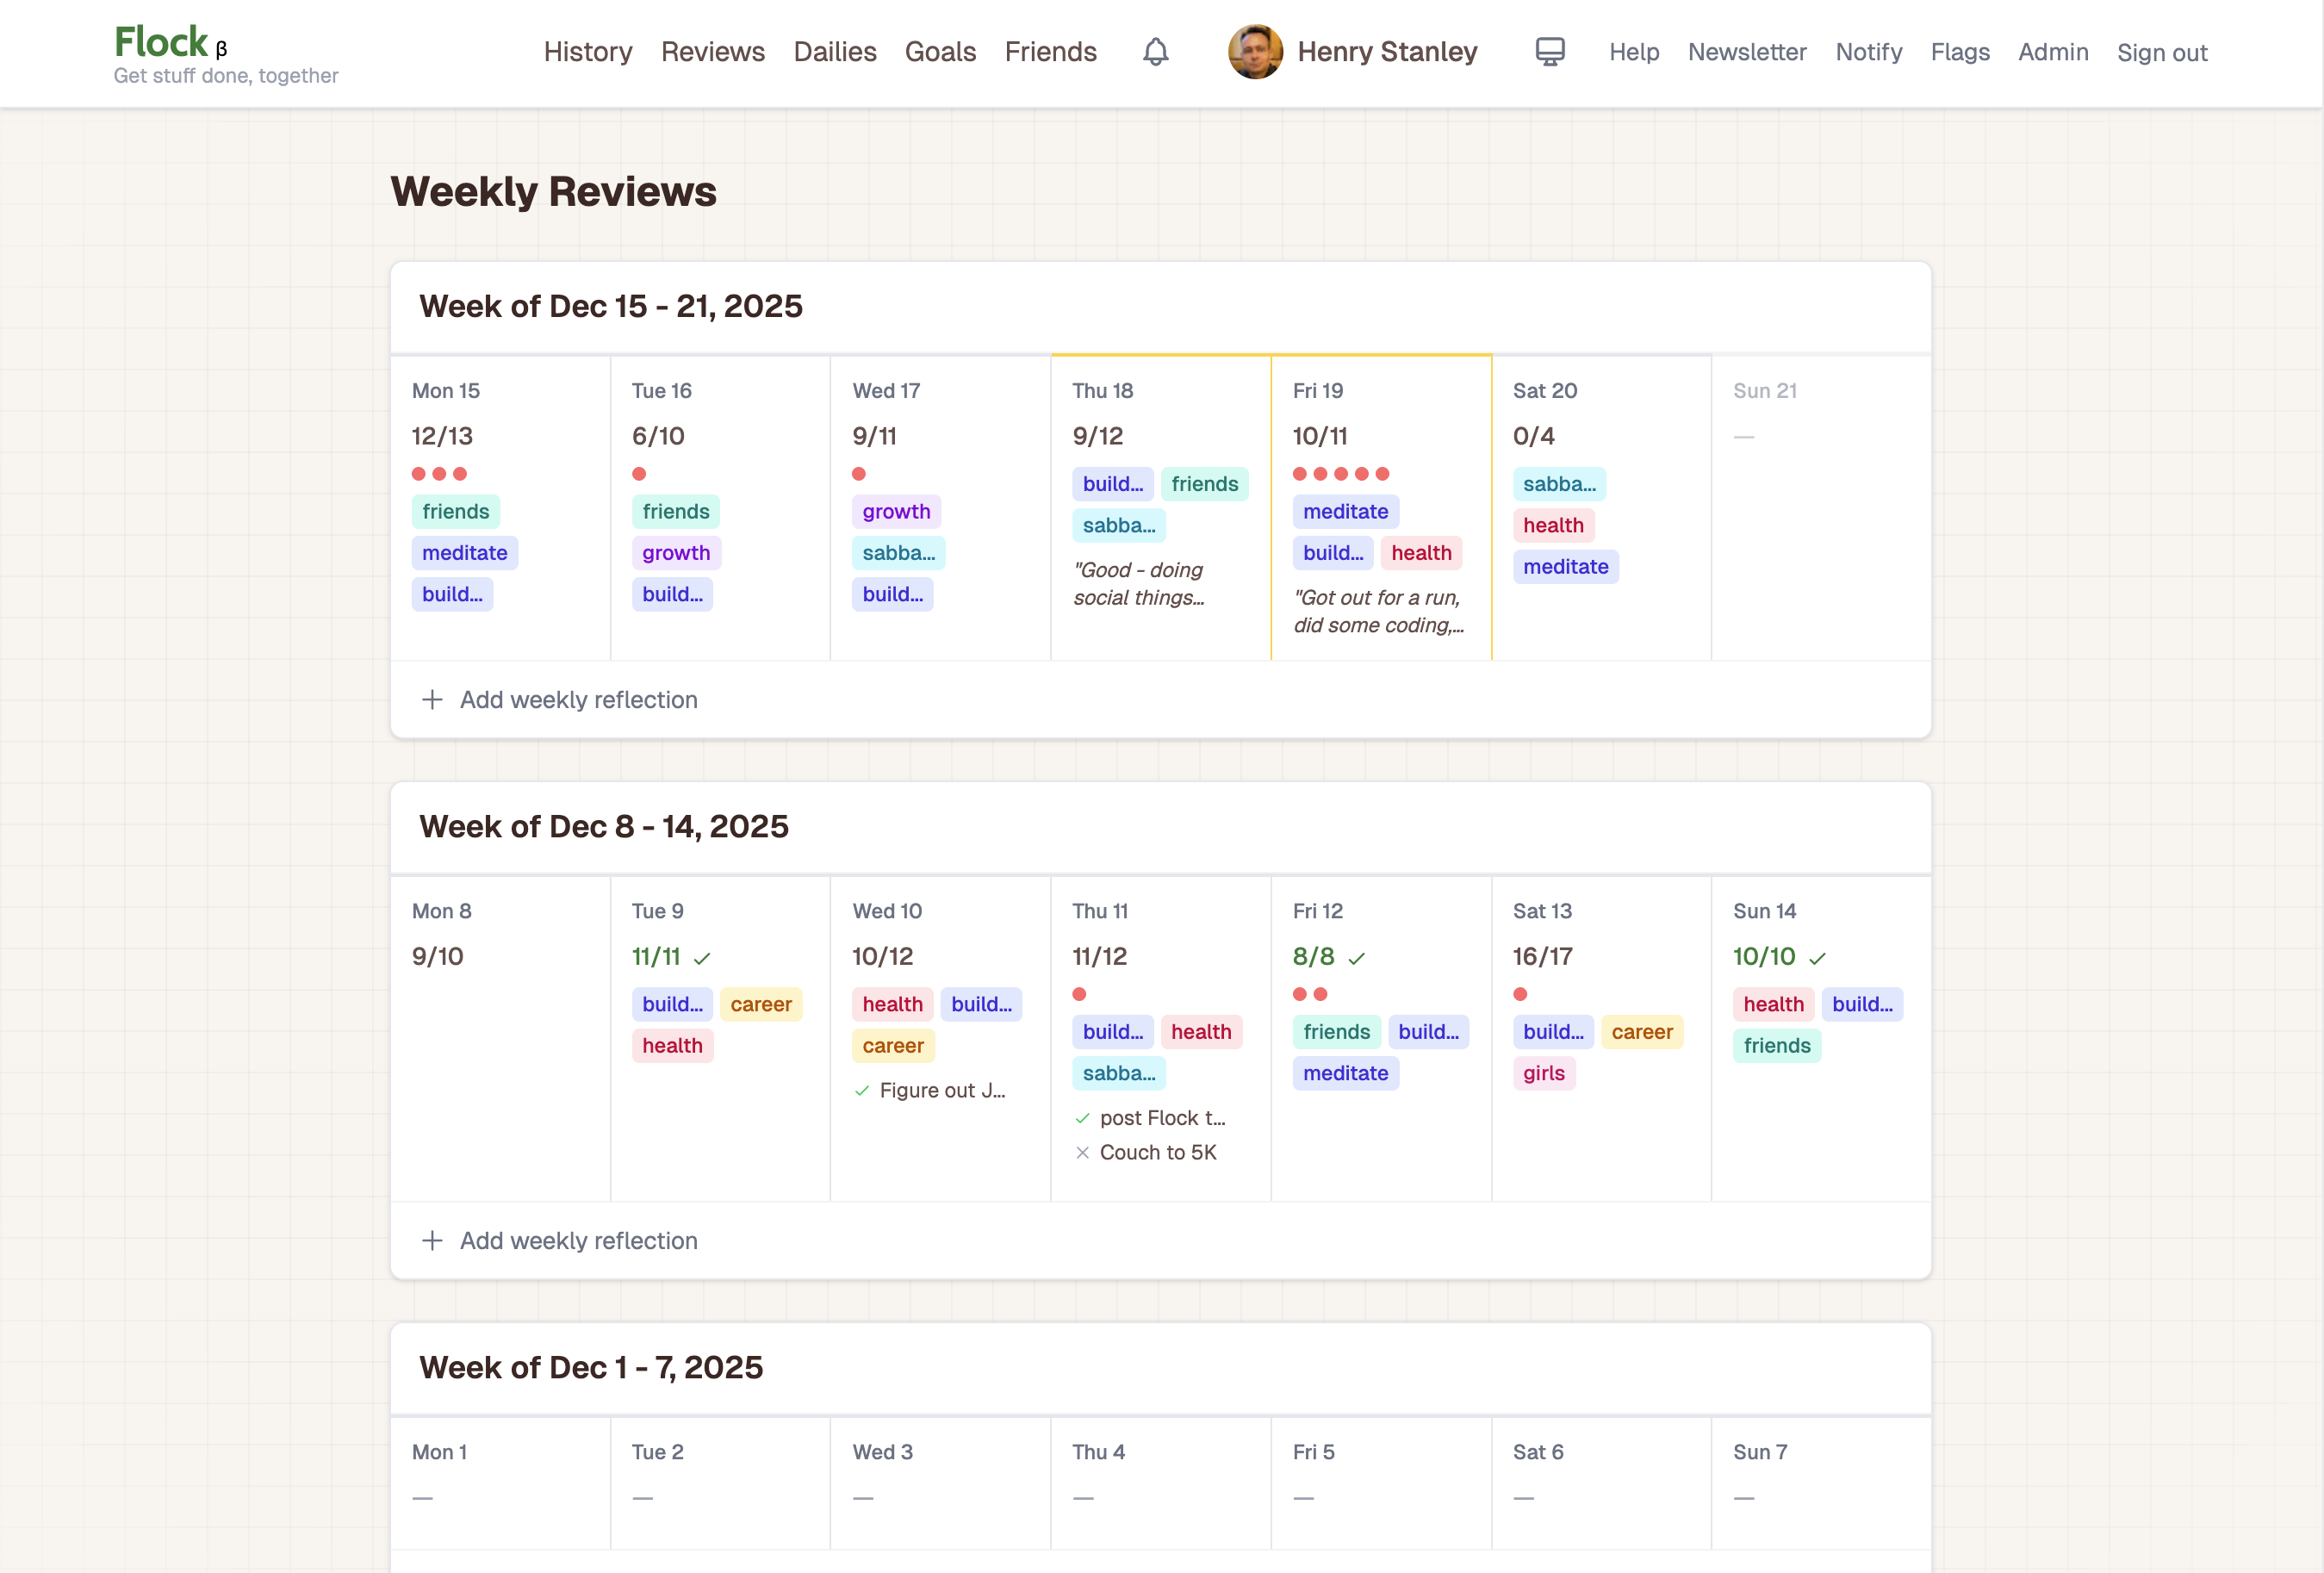
Task: Click the X icon next to Couch to 5K
Action: tap(1083, 1153)
